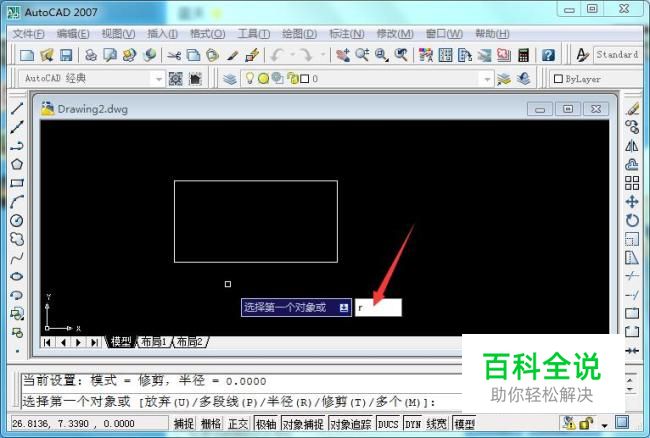Expand the undo history dropdown arrow
The image size is (650, 438).
coord(292,54)
